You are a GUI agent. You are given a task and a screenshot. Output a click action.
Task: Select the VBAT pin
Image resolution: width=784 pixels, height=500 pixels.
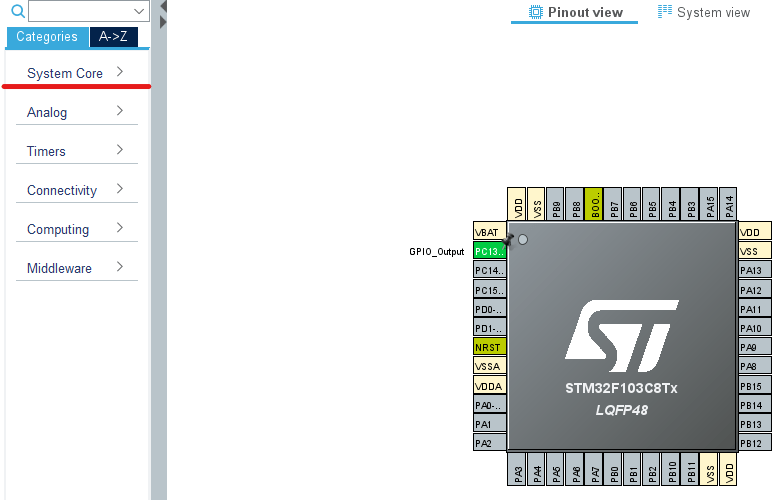click(490, 232)
